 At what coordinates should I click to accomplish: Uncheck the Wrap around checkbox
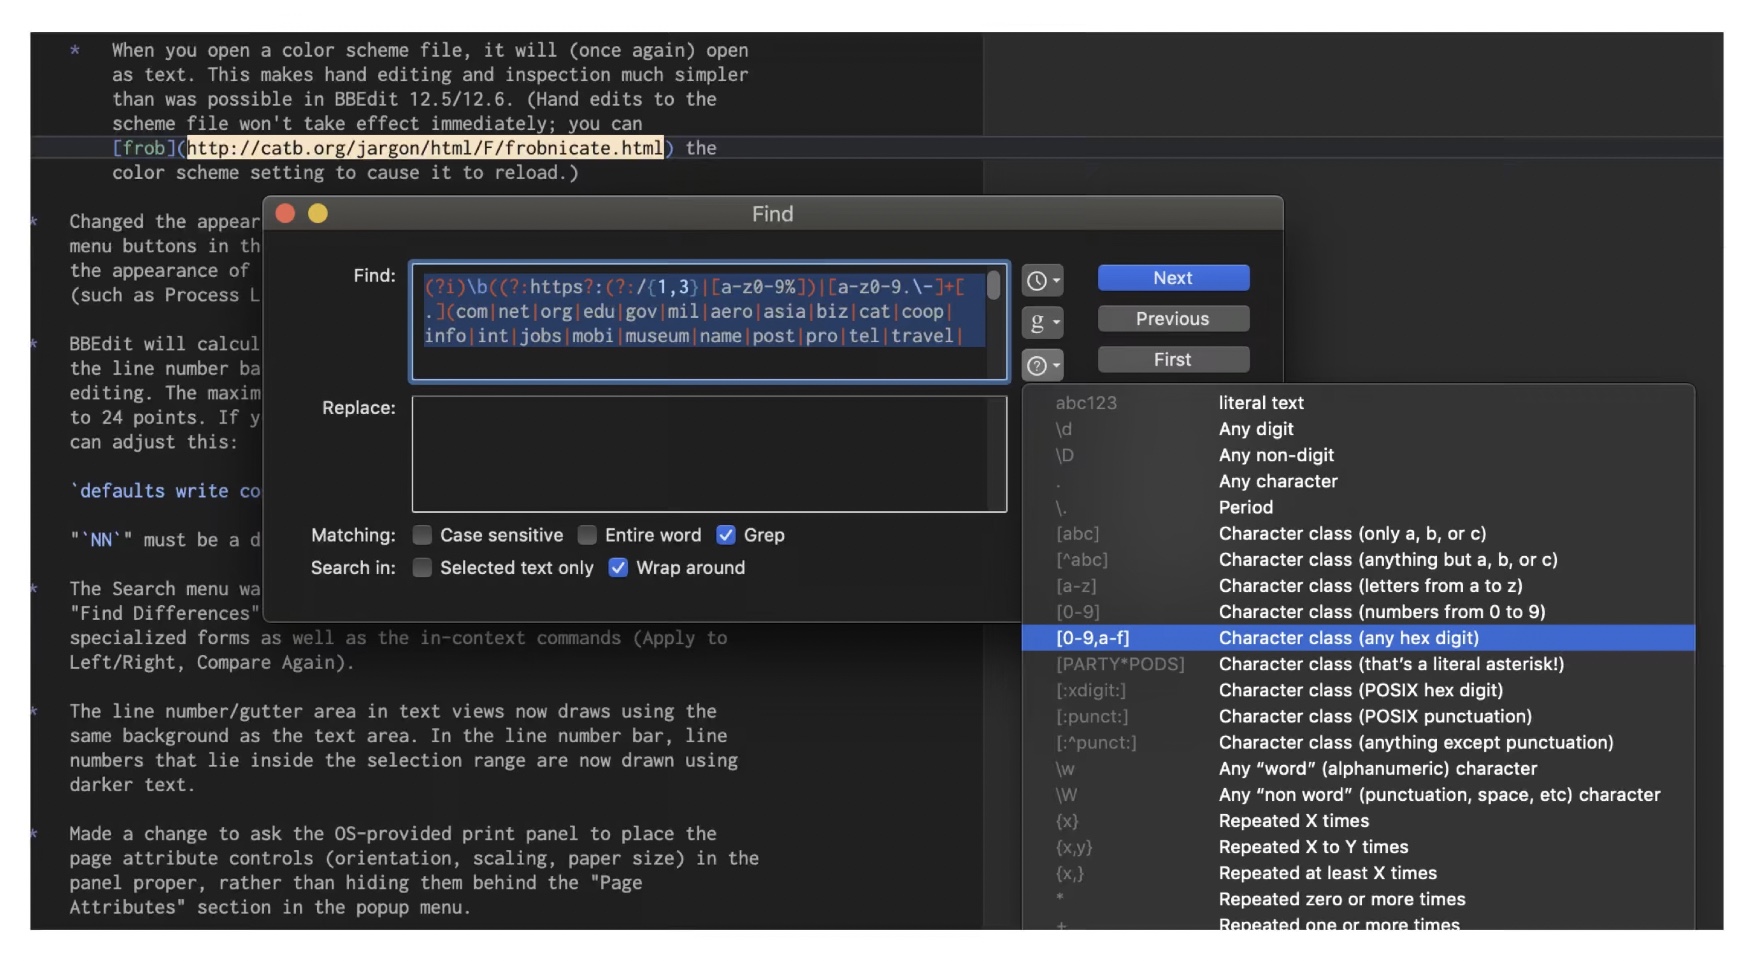click(619, 568)
